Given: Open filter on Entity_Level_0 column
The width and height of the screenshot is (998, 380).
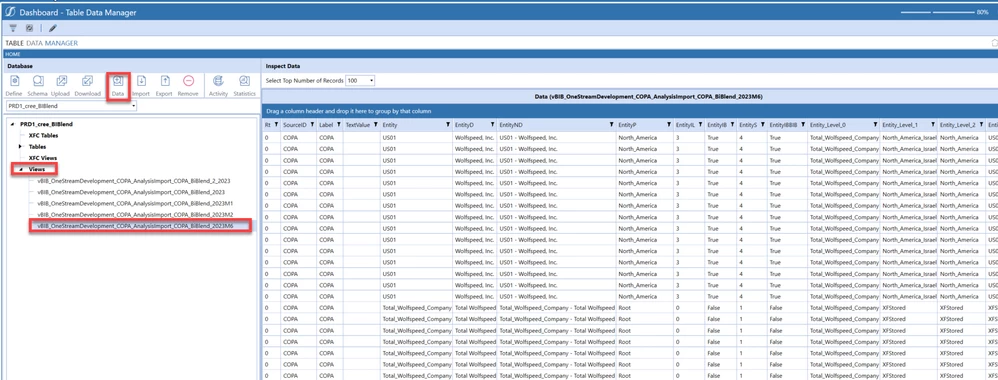Looking at the screenshot, I should tap(875, 125).
